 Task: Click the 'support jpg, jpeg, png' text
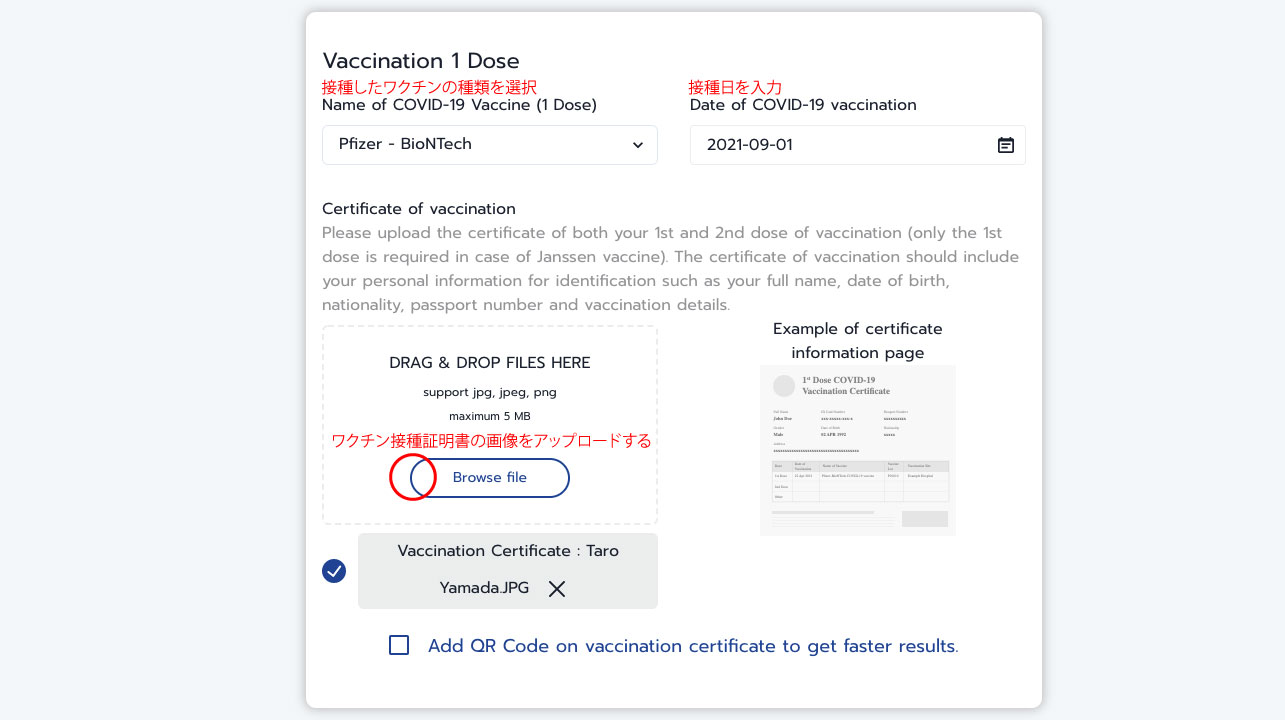(x=490, y=392)
